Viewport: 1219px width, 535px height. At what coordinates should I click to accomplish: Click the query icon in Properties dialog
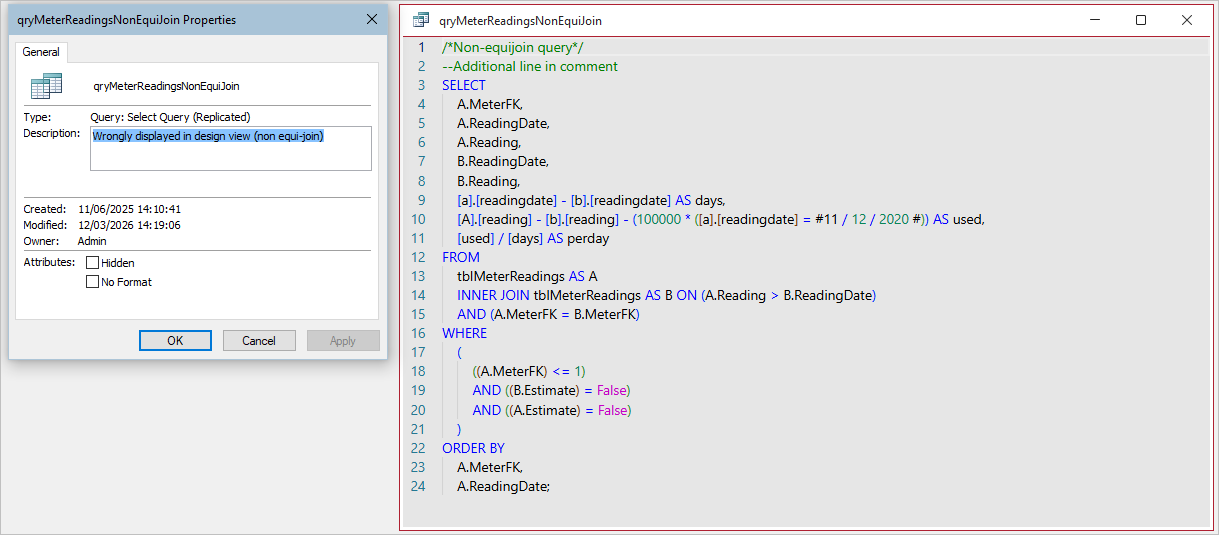[46, 86]
